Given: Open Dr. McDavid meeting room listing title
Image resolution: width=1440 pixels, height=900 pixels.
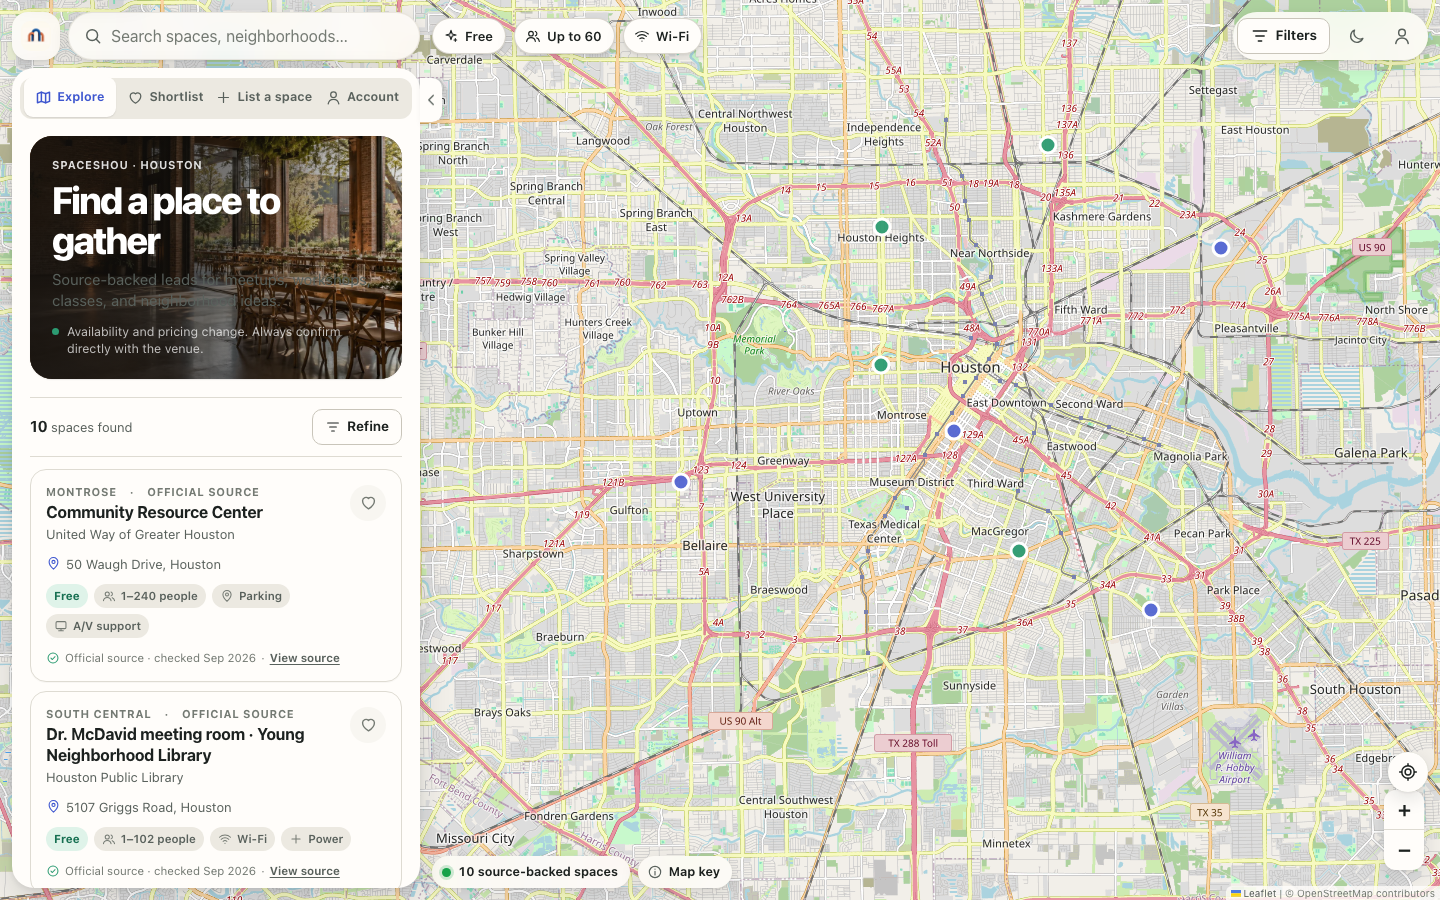Looking at the screenshot, I should (x=175, y=744).
